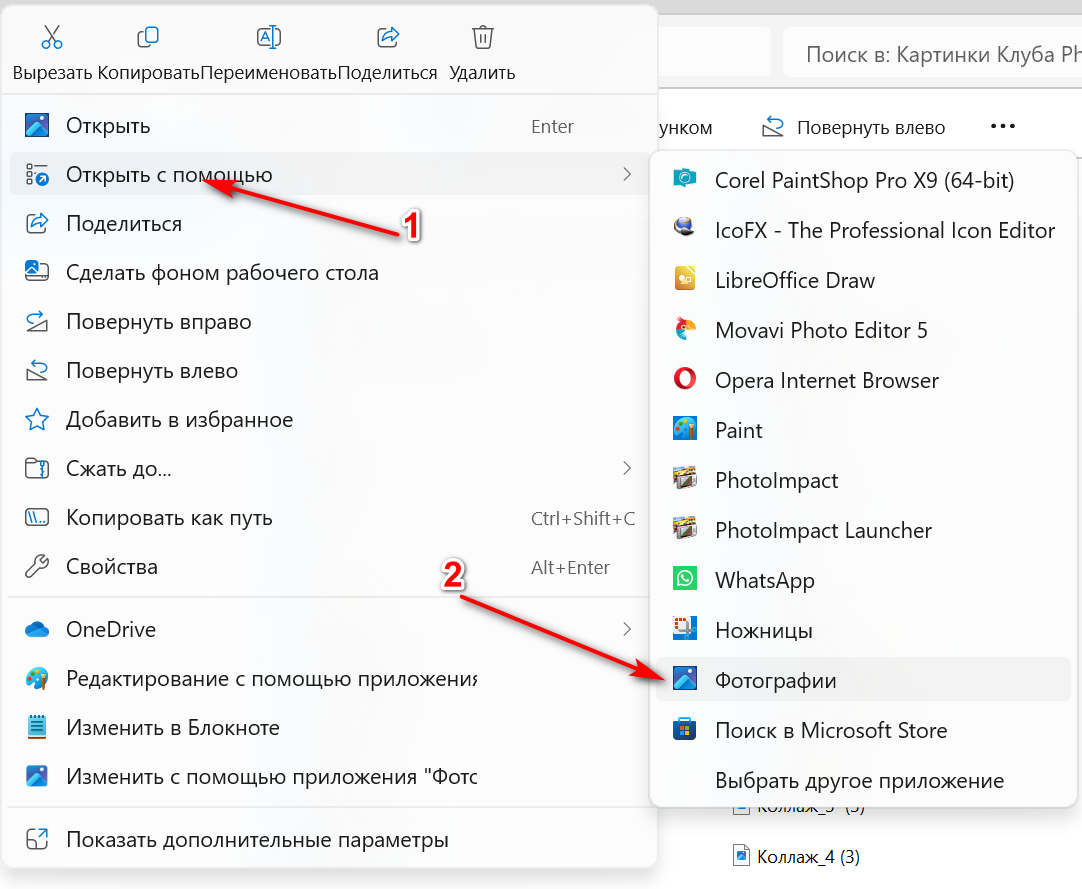Select the Коллаж_4 (3) file
Screen dimensions: 1082x889
pos(796,857)
